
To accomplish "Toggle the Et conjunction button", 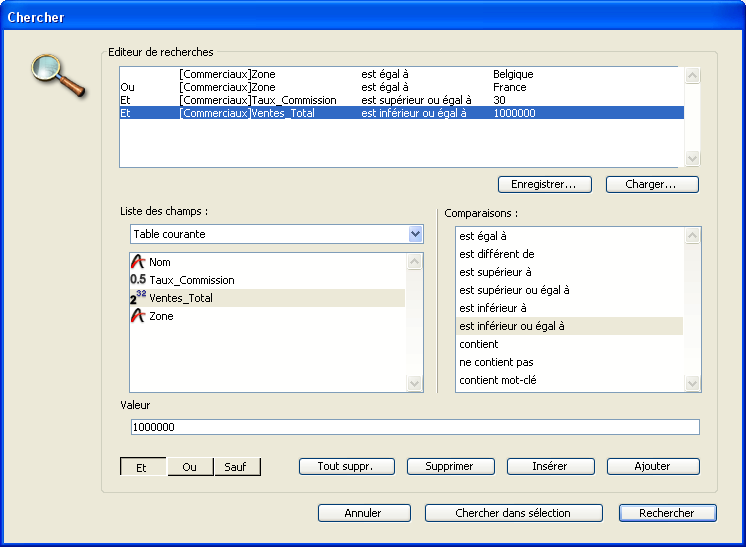I will (143, 467).
